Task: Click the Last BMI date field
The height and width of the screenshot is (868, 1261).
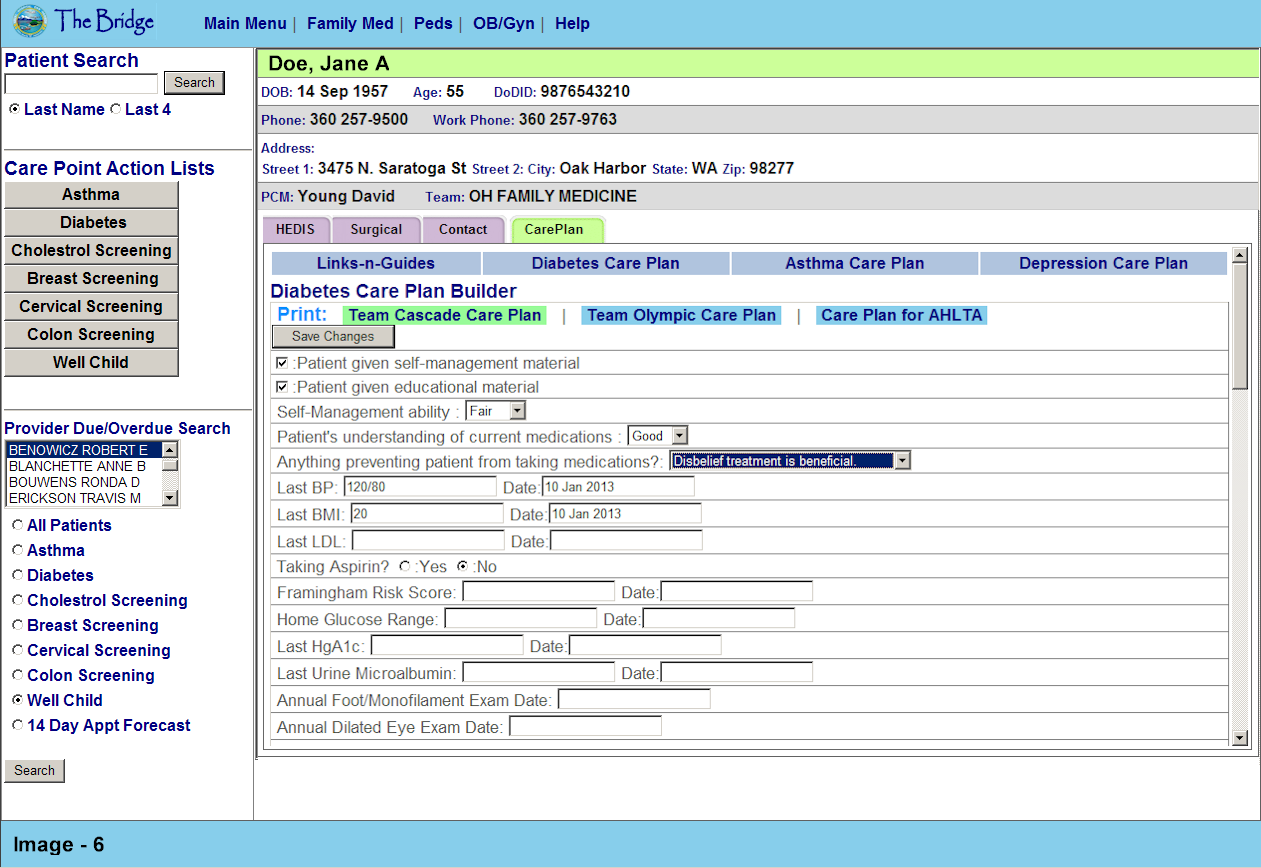Action: (x=625, y=514)
